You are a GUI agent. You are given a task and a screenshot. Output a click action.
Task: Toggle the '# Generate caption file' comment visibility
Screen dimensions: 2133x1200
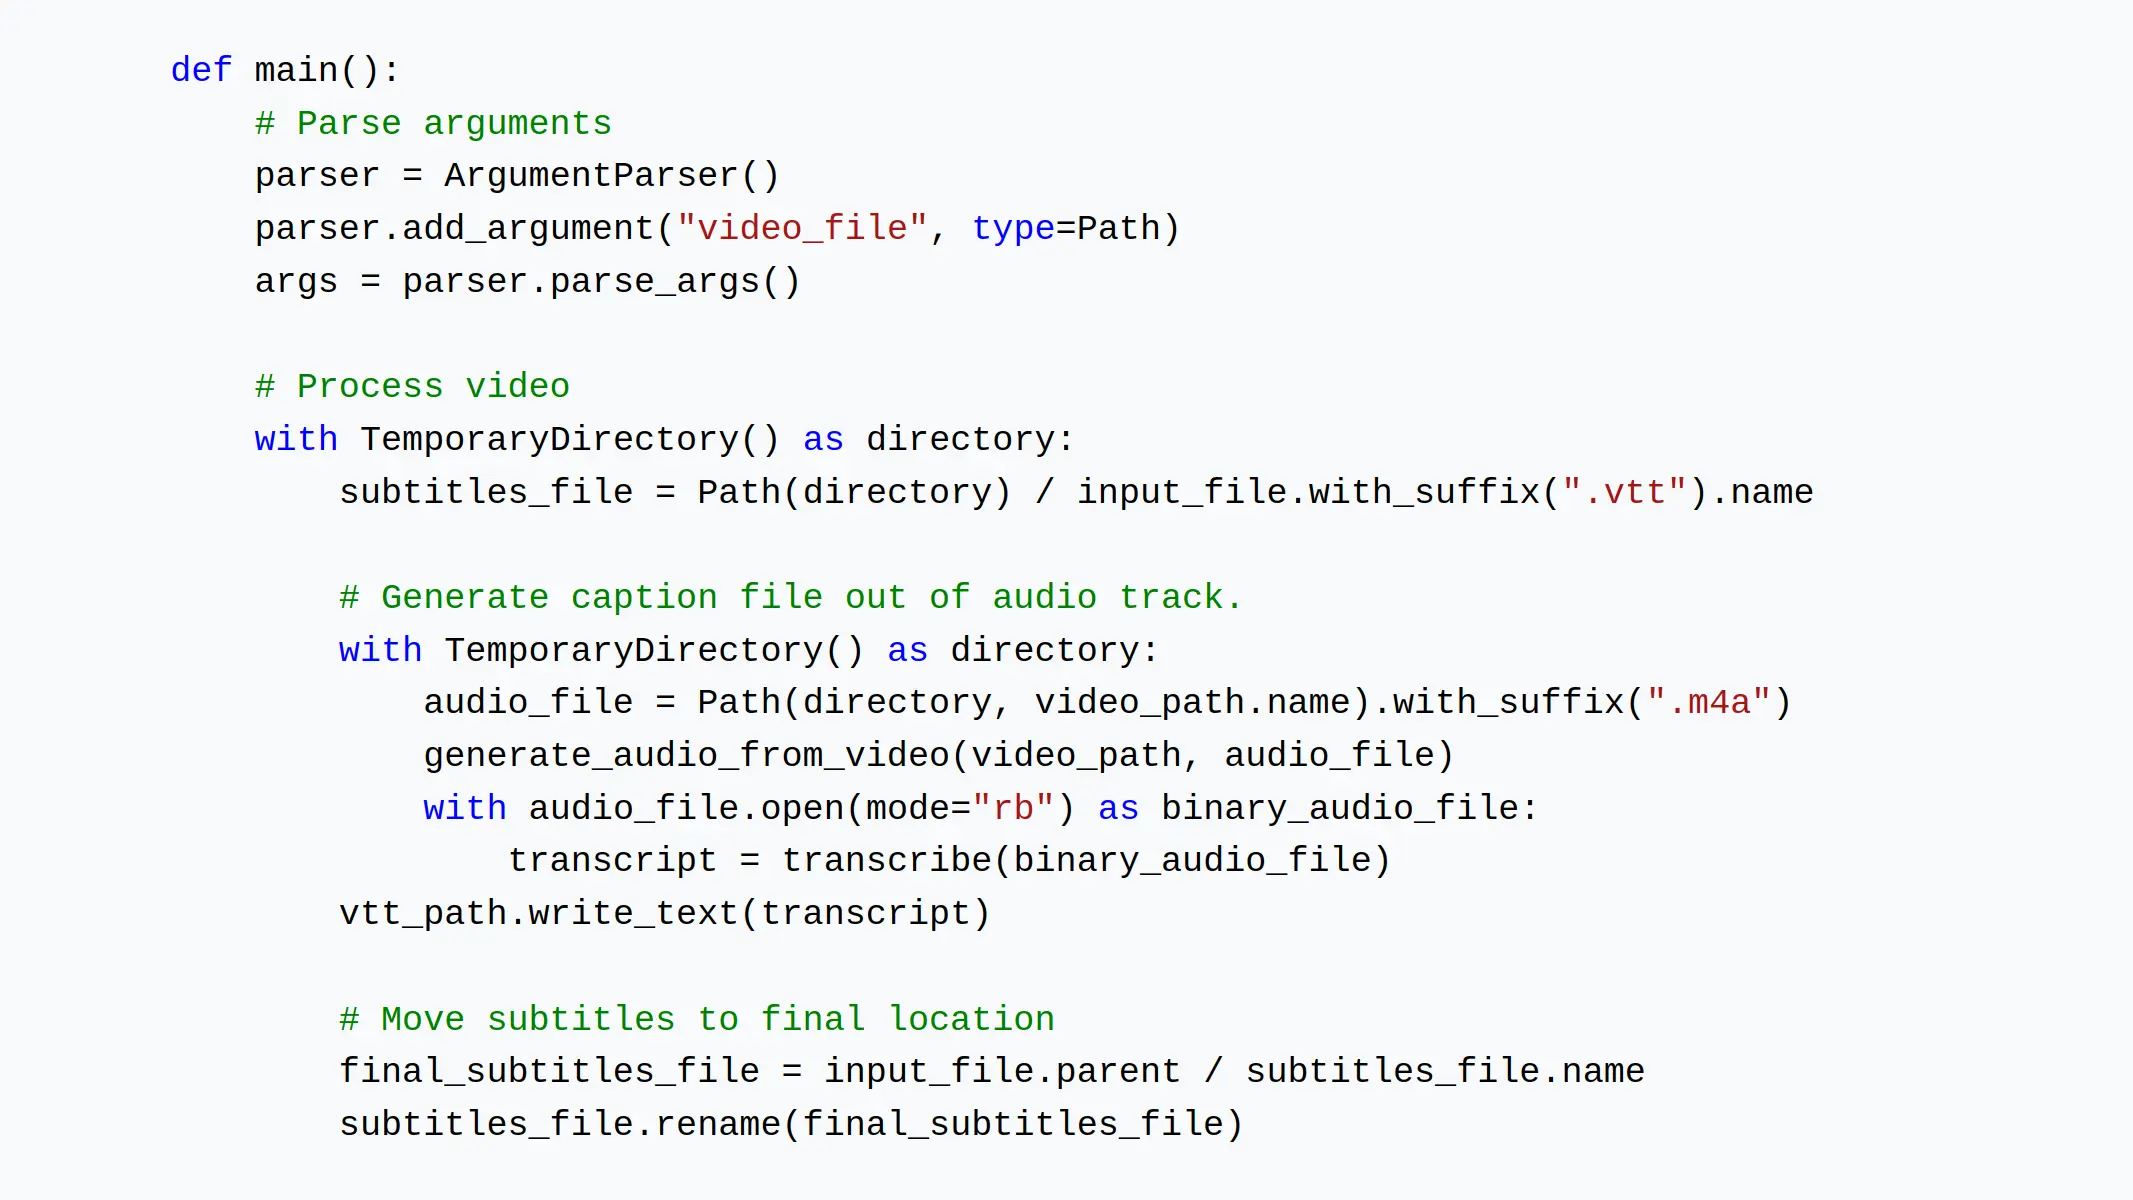pos(791,598)
